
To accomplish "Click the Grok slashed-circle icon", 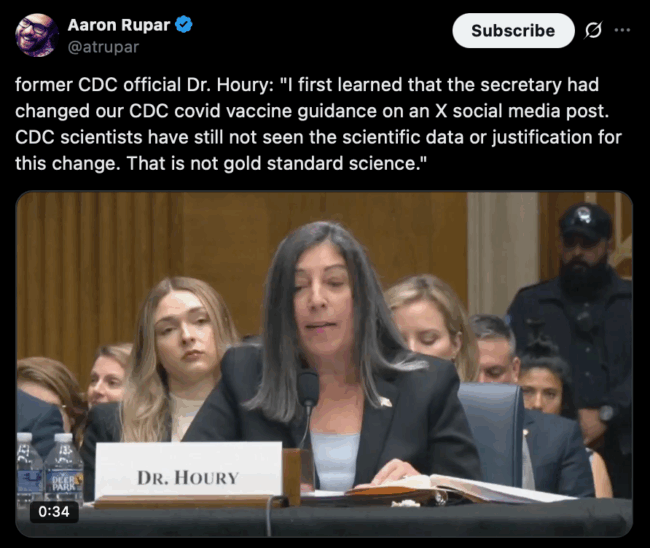I will 593,30.
